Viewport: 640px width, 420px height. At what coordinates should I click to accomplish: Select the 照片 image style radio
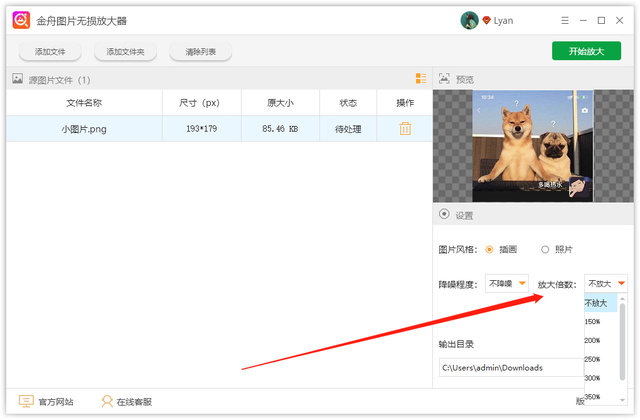pyautogui.click(x=545, y=249)
